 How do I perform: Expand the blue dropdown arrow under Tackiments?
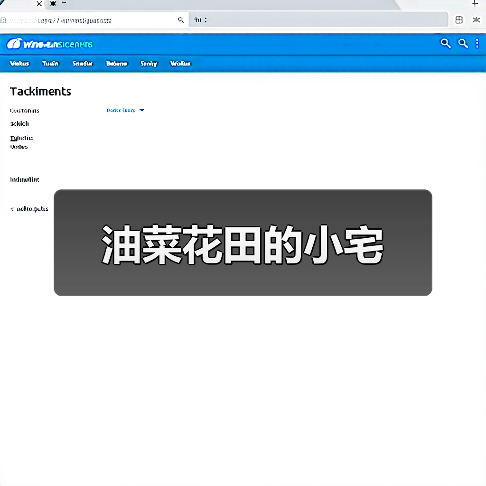(x=142, y=110)
